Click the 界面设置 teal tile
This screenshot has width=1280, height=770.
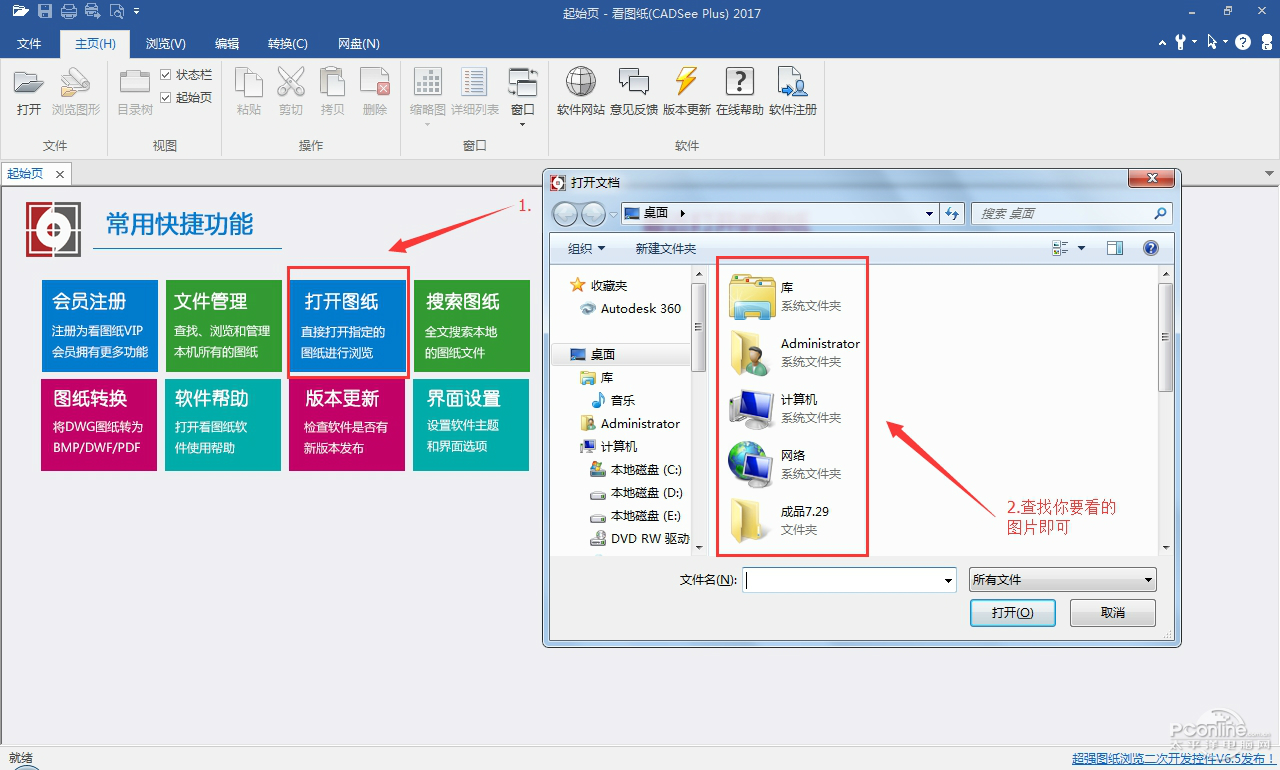coord(471,424)
